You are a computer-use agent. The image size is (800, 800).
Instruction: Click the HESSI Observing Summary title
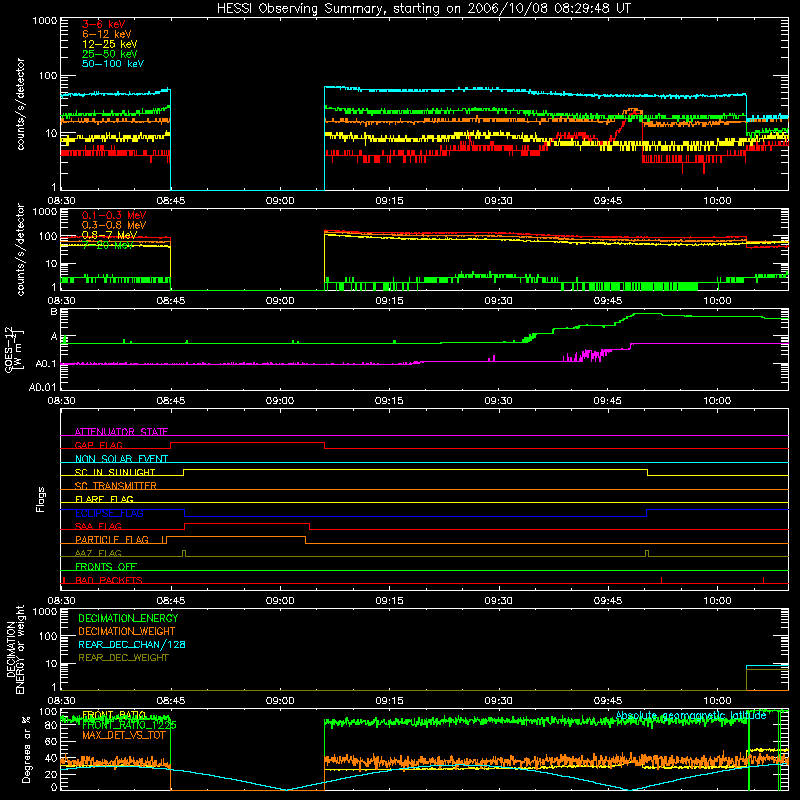pos(423,9)
